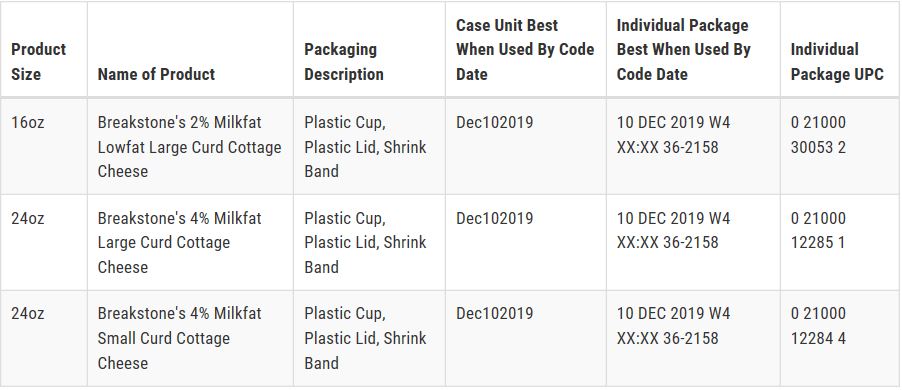Viewport: 902px width, 390px height.
Task: Select Breakstone's 4% Milkfat Small Curd name
Action: tap(179, 338)
